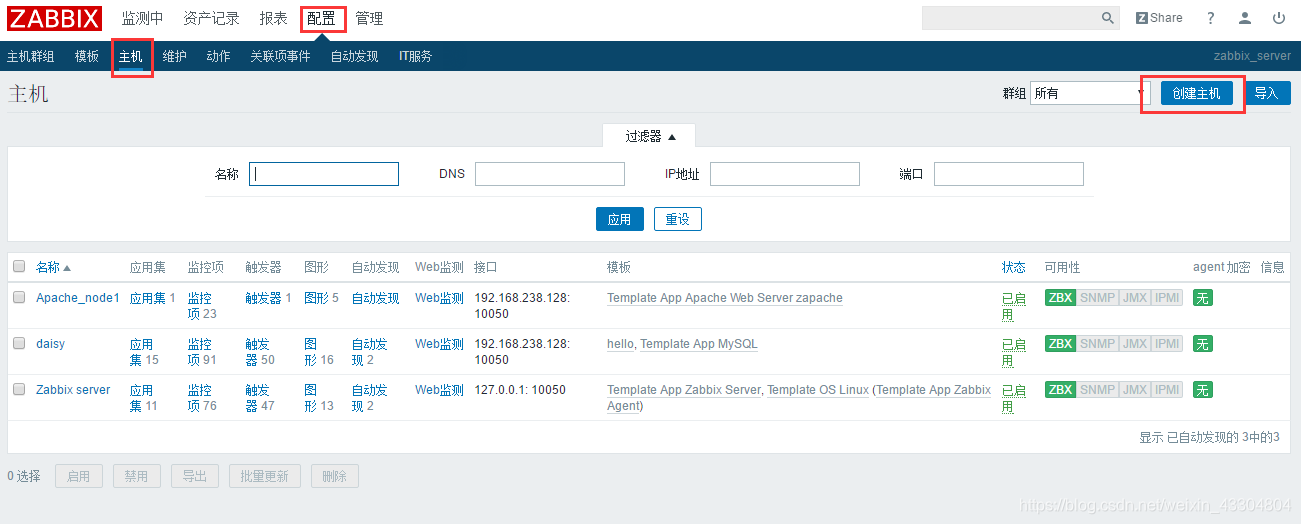The width and height of the screenshot is (1301, 524).
Task: Toggle 已启用 status for daisy
Action: point(1014,352)
